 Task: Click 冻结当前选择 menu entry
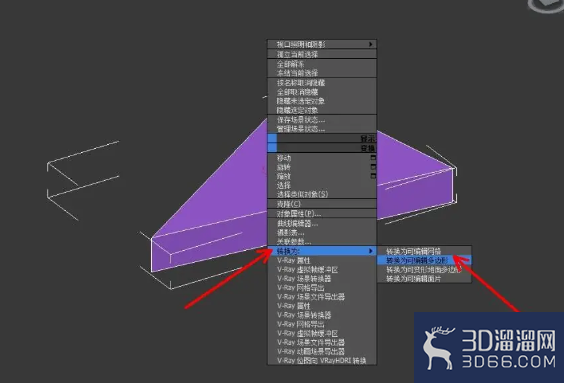tap(322, 73)
